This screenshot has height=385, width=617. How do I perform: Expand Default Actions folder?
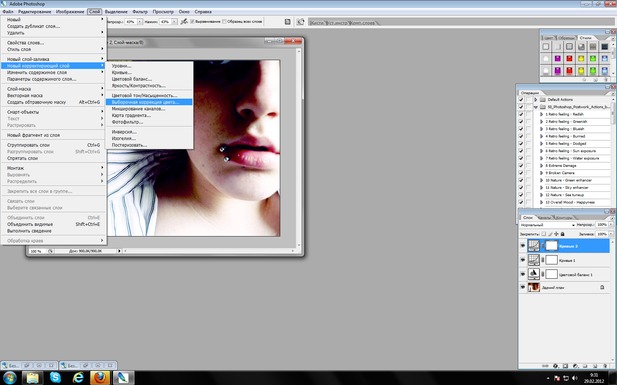536,100
